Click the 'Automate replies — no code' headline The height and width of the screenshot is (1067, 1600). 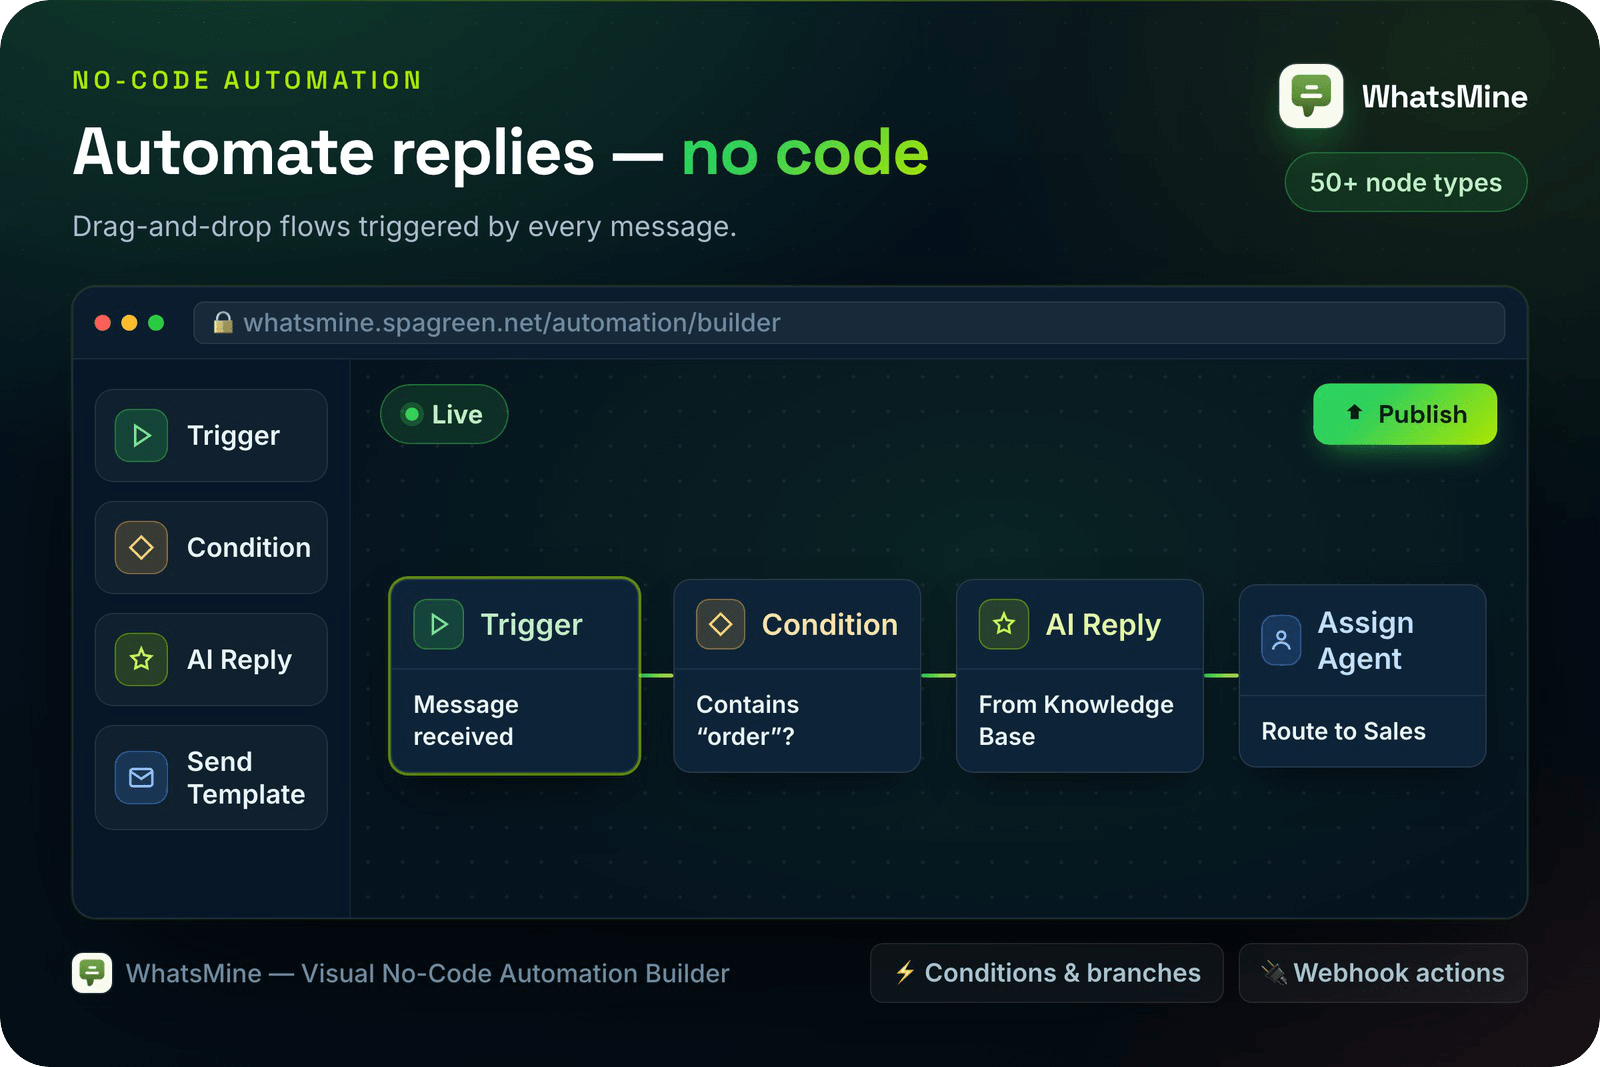click(x=501, y=153)
